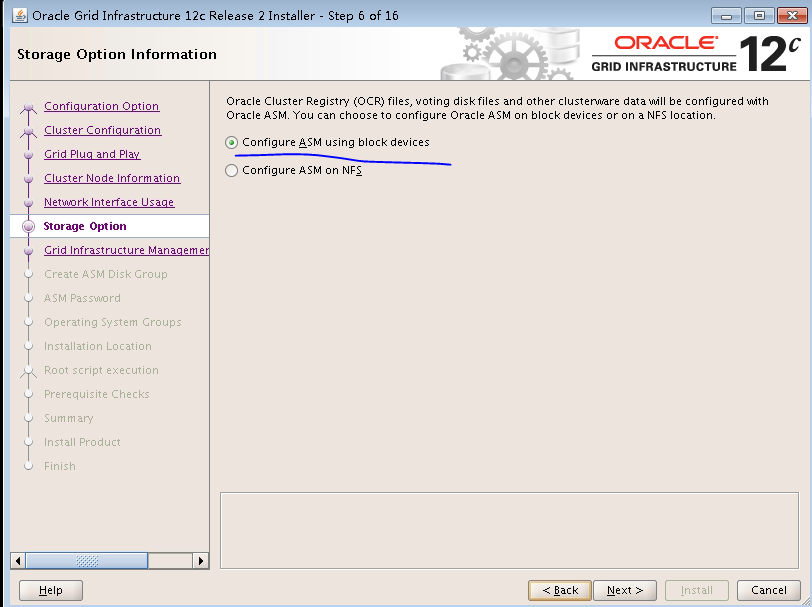Viewport: 812px width, 607px height.
Task: Click the Prerequisite Checks step text
Action: tap(97, 394)
